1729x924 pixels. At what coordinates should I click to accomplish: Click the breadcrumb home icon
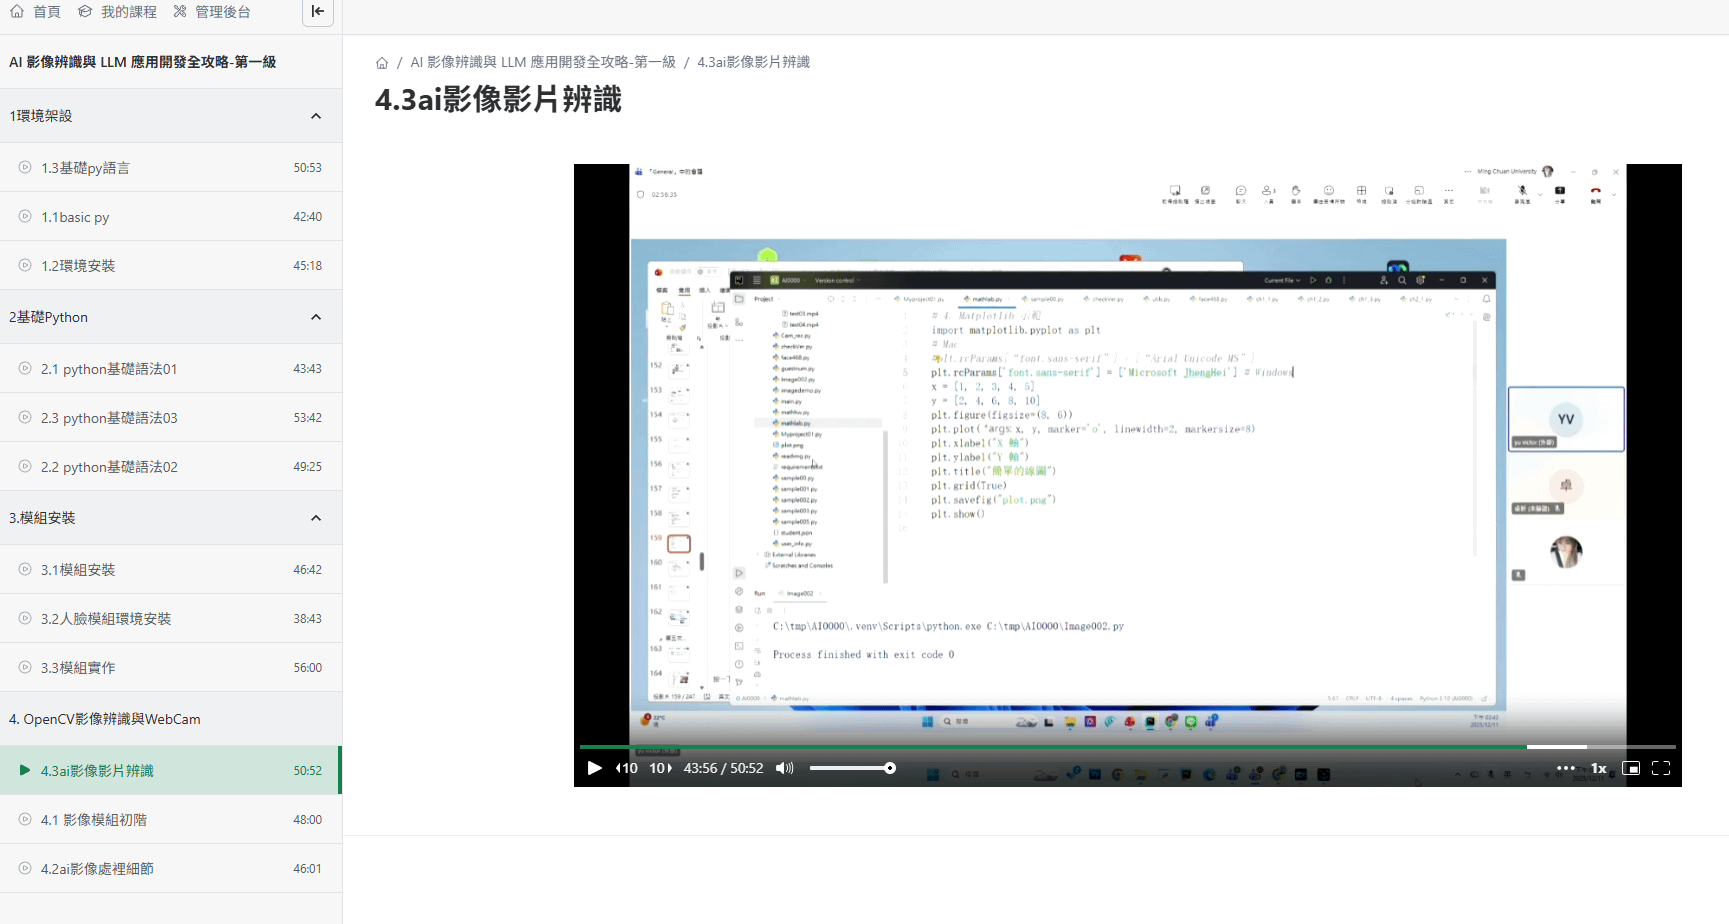(x=382, y=63)
